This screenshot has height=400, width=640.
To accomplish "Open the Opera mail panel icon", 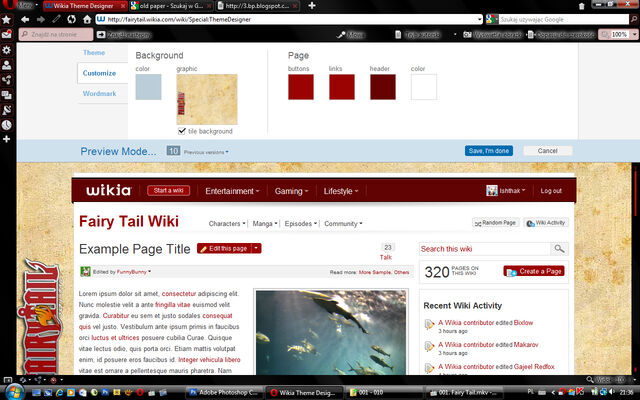I will pyautogui.click(x=7, y=35).
